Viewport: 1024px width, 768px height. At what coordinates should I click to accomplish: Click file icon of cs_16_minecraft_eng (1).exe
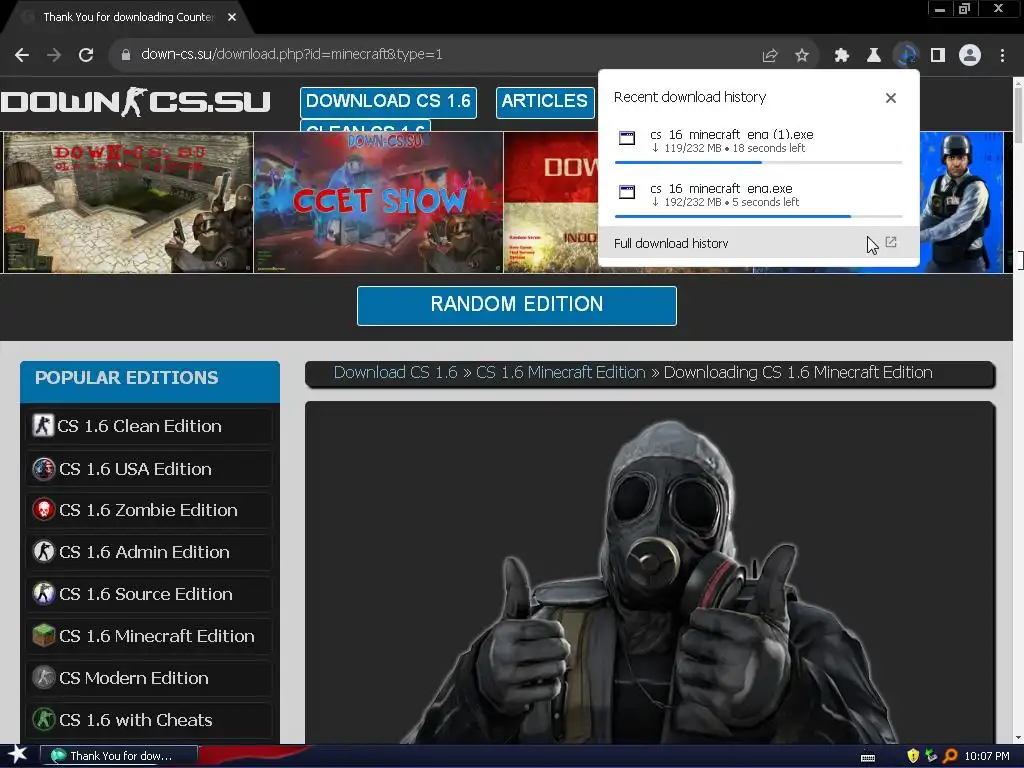tap(627, 138)
